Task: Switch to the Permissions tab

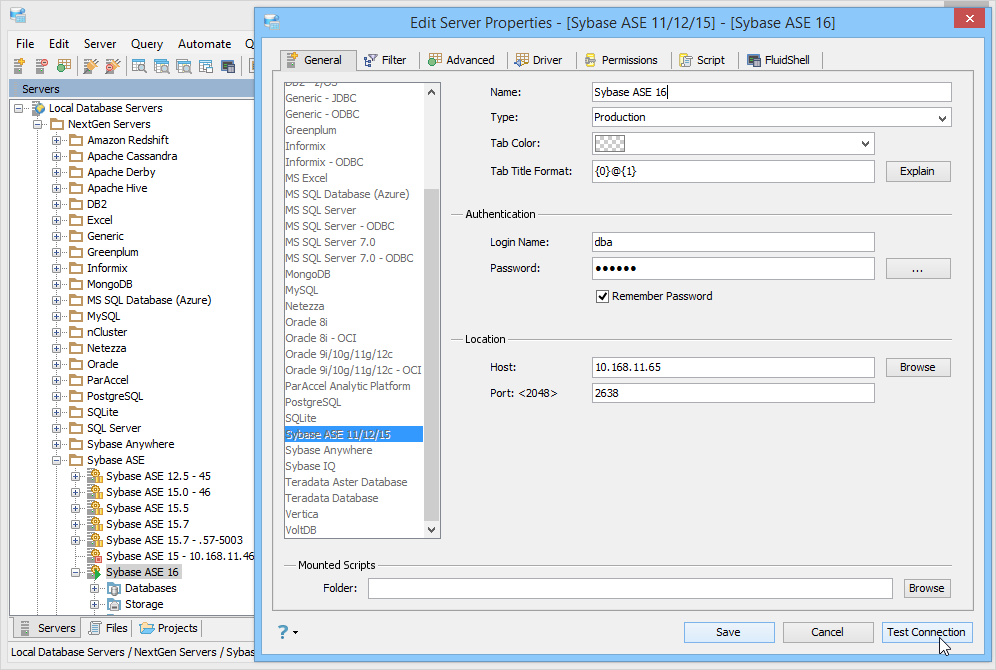Action: [621, 60]
